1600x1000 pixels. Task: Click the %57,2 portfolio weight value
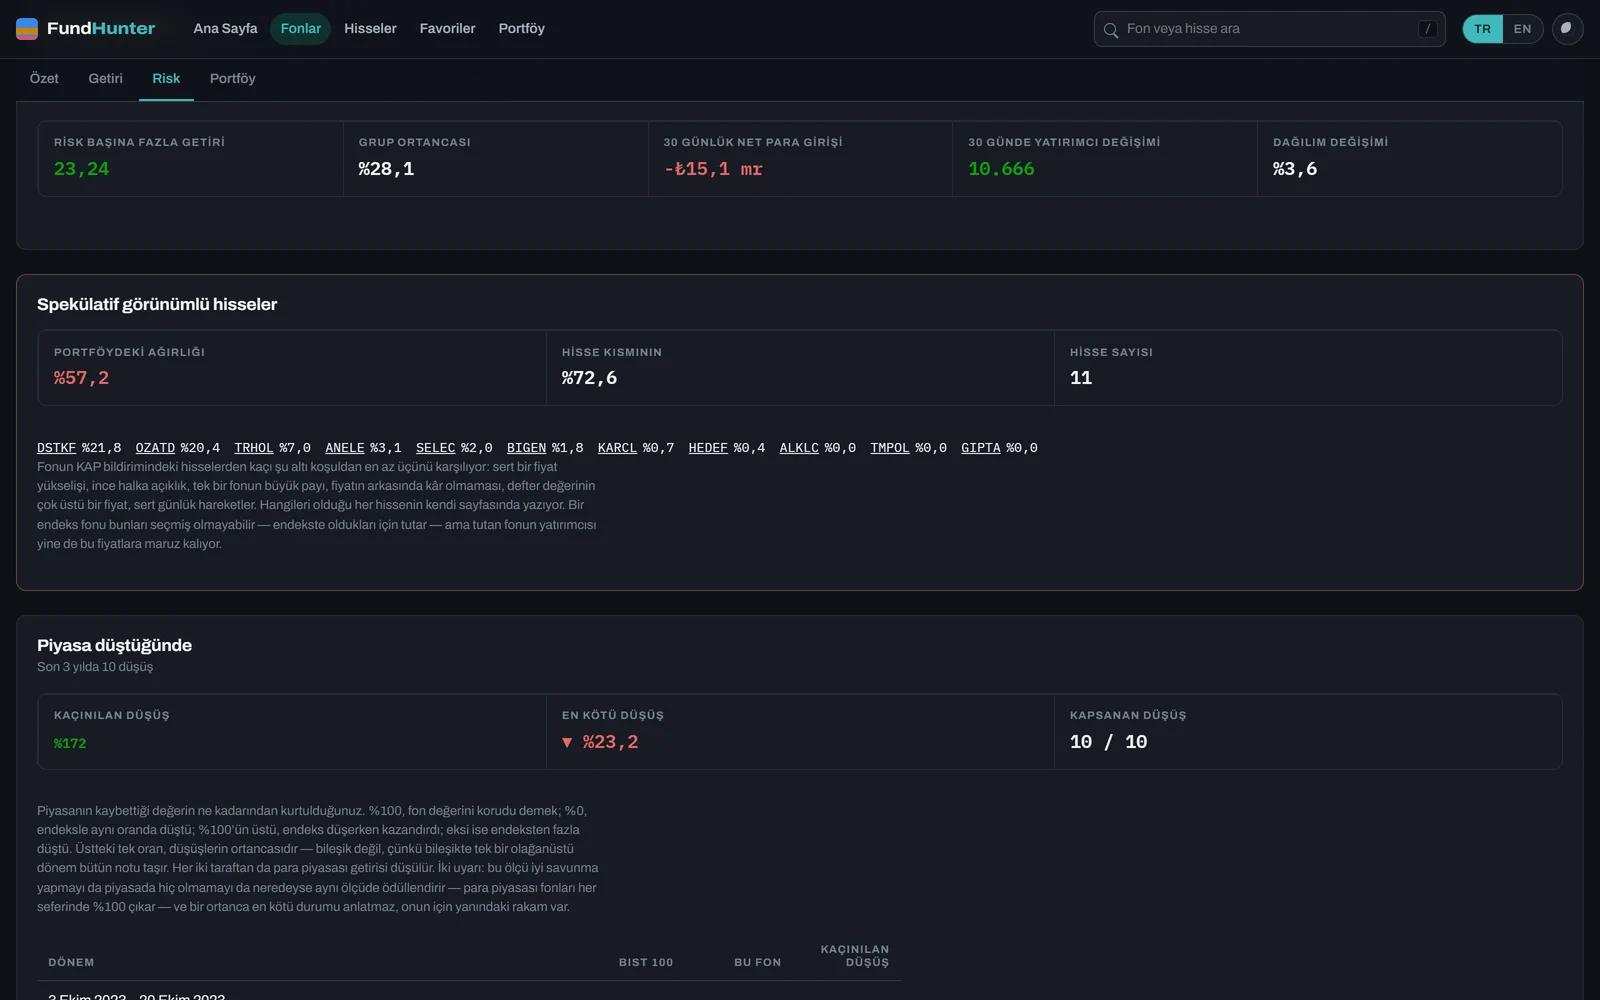pyautogui.click(x=81, y=378)
